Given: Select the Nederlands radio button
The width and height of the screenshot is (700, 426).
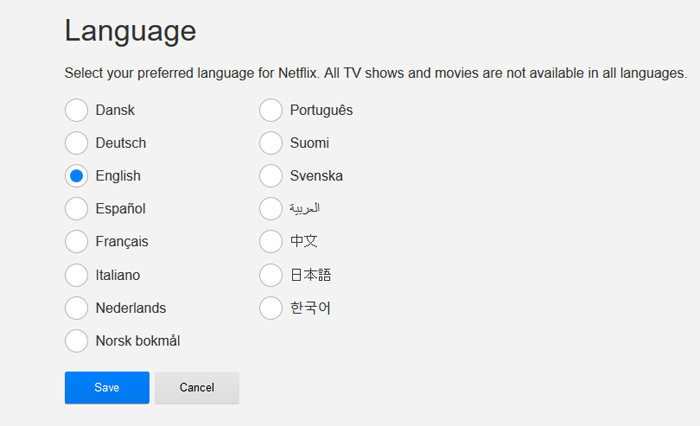Looking at the screenshot, I should tap(76, 308).
